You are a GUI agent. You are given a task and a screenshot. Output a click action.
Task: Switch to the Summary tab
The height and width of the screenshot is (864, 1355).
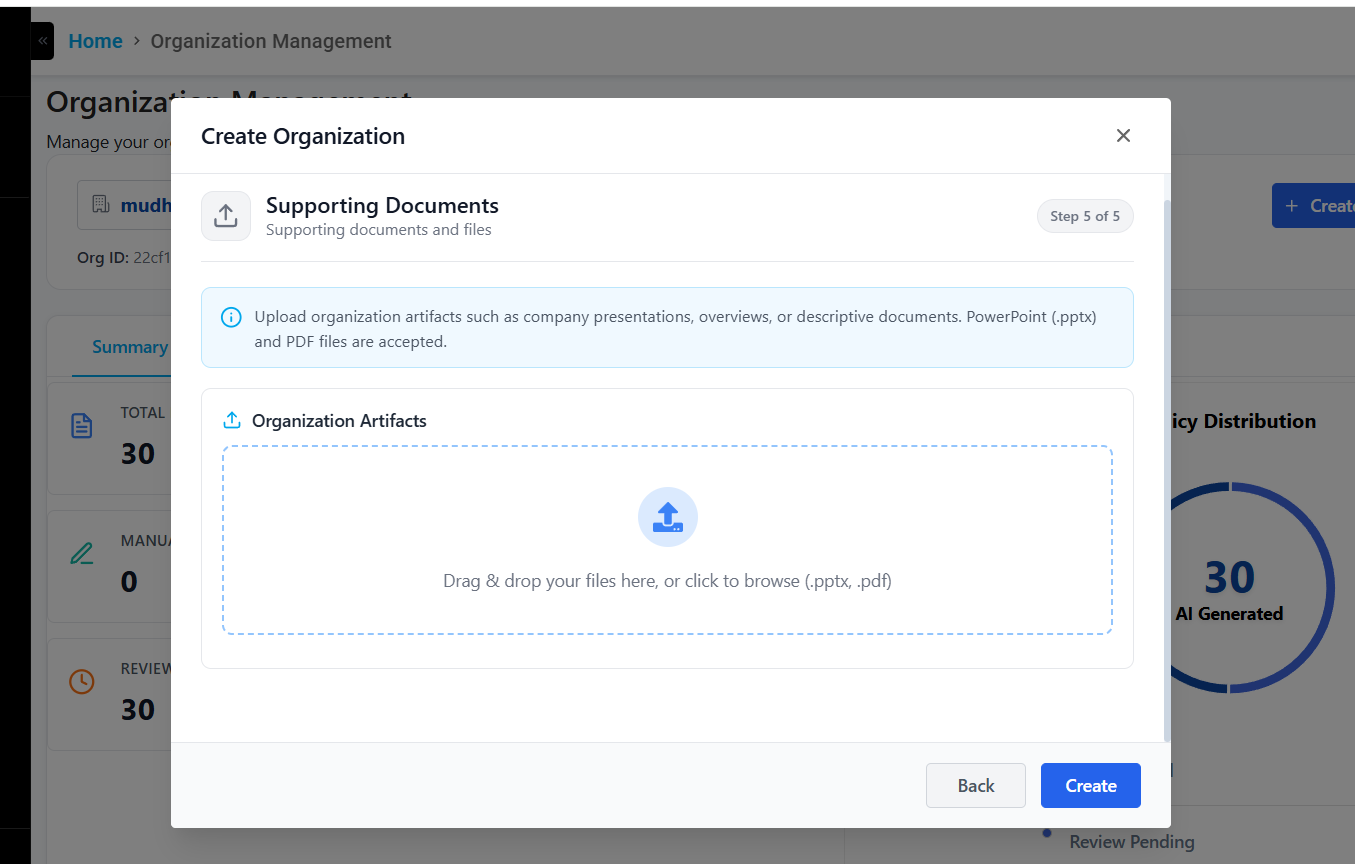point(129,347)
